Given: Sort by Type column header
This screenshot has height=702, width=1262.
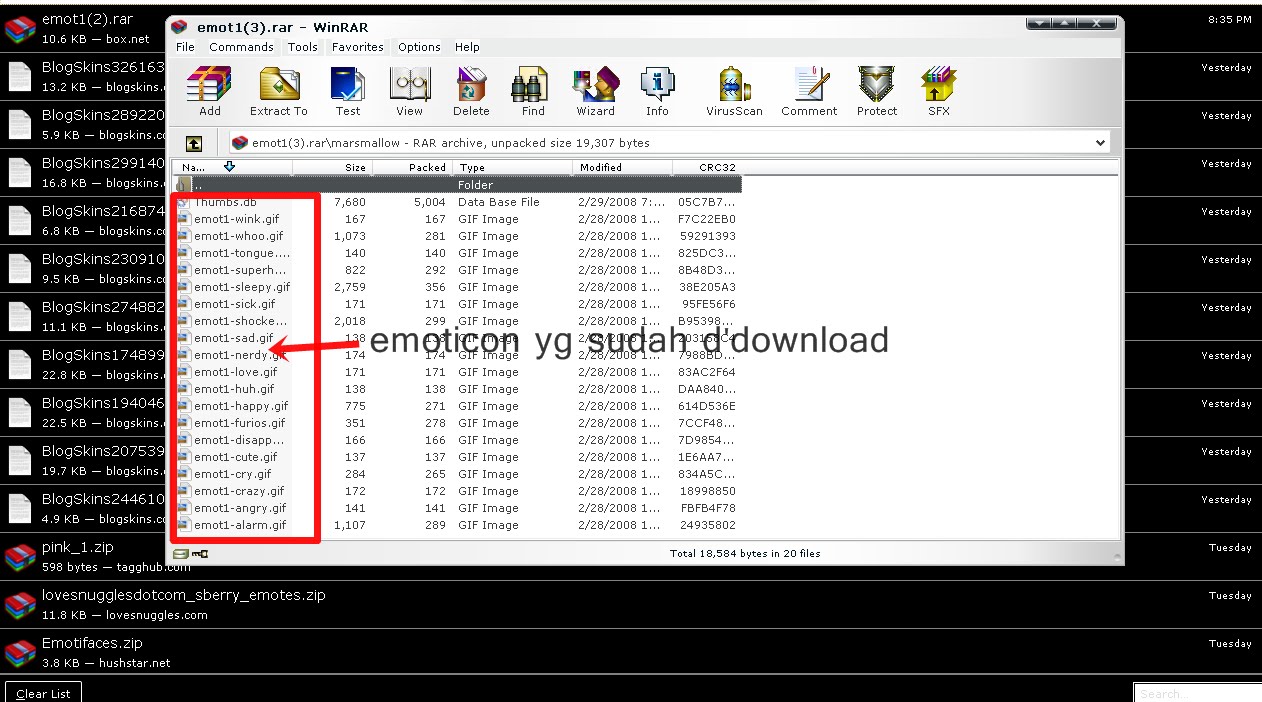Looking at the screenshot, I should point(513,167).
